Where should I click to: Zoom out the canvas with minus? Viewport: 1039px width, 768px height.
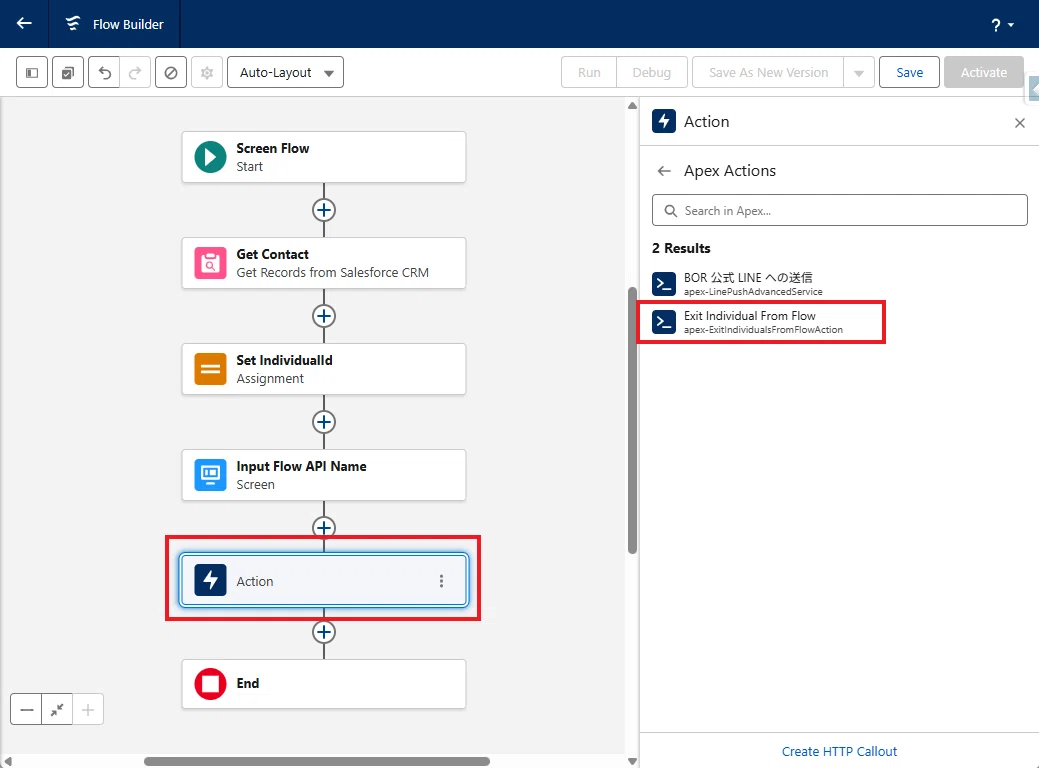(x=27, y=710)
